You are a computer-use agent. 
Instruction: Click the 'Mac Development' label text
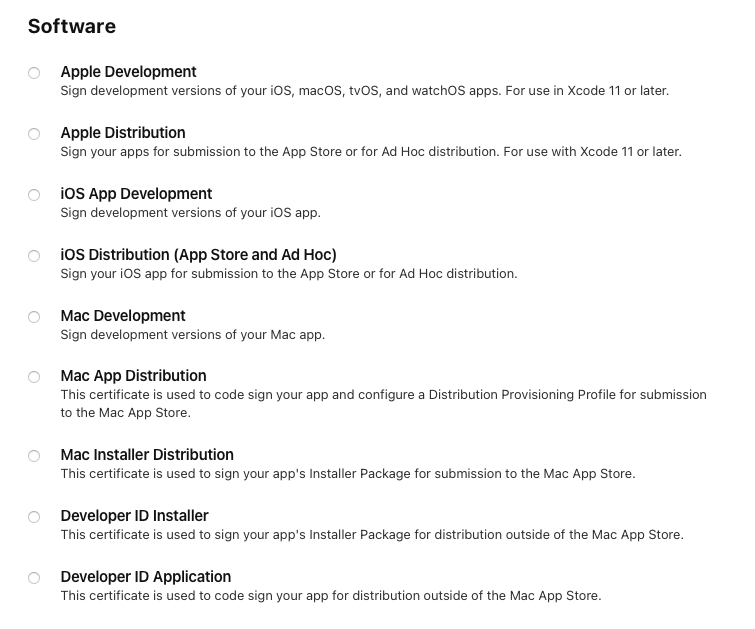coord(123,315)
